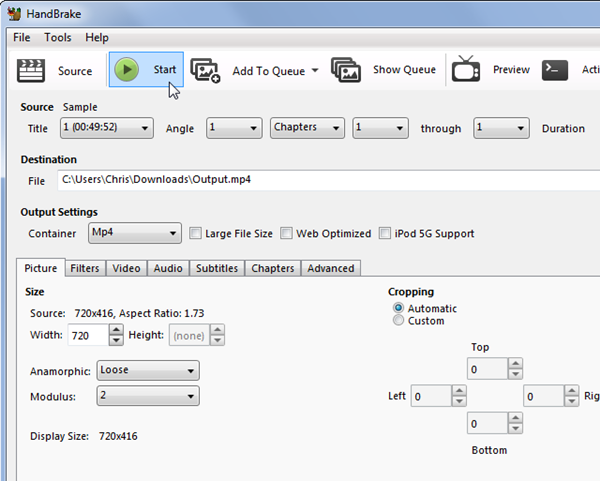Click the Start button label
The image size is (600, 481).
click(x=165, y=69)
